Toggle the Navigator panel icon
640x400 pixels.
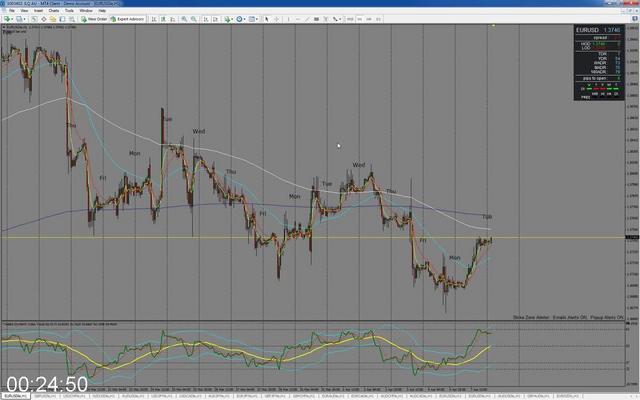(53, 19)
